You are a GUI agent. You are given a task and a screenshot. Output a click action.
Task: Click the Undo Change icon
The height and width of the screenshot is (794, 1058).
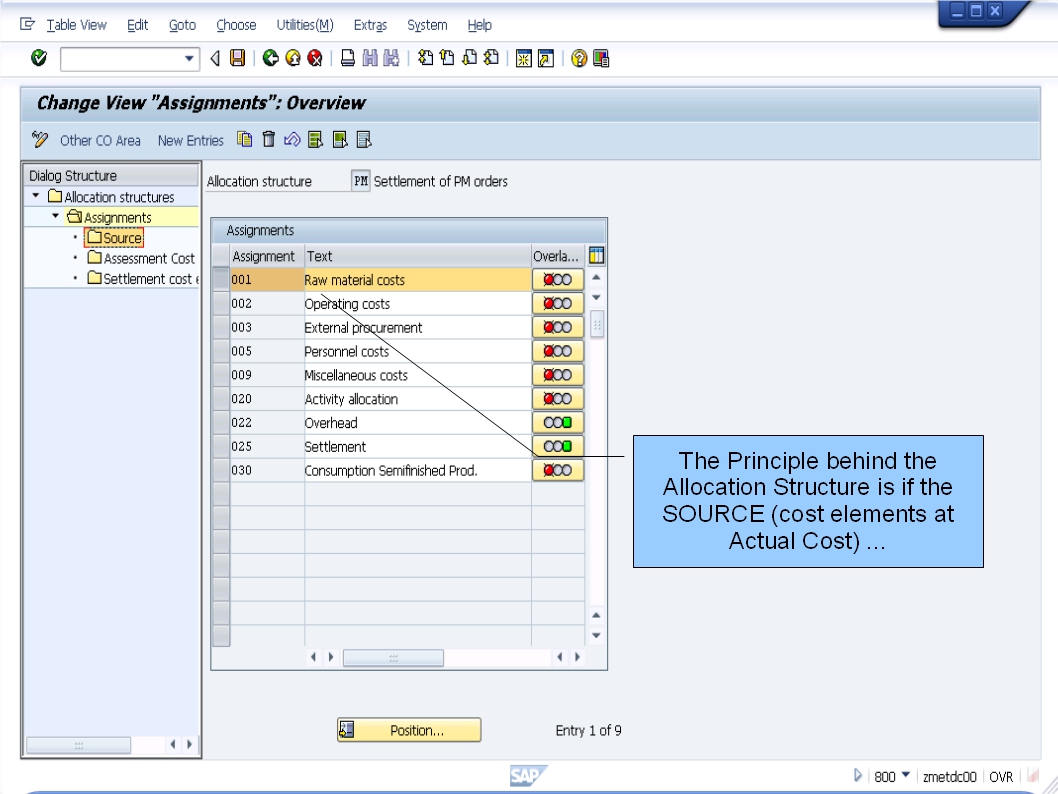[x=292, y=140]
